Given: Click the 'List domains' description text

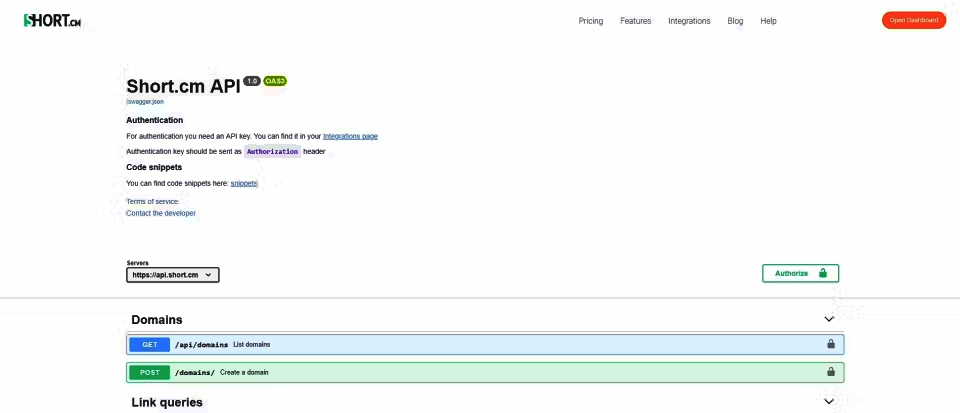Looking at the screenshot, I should (x=252, y=344).
